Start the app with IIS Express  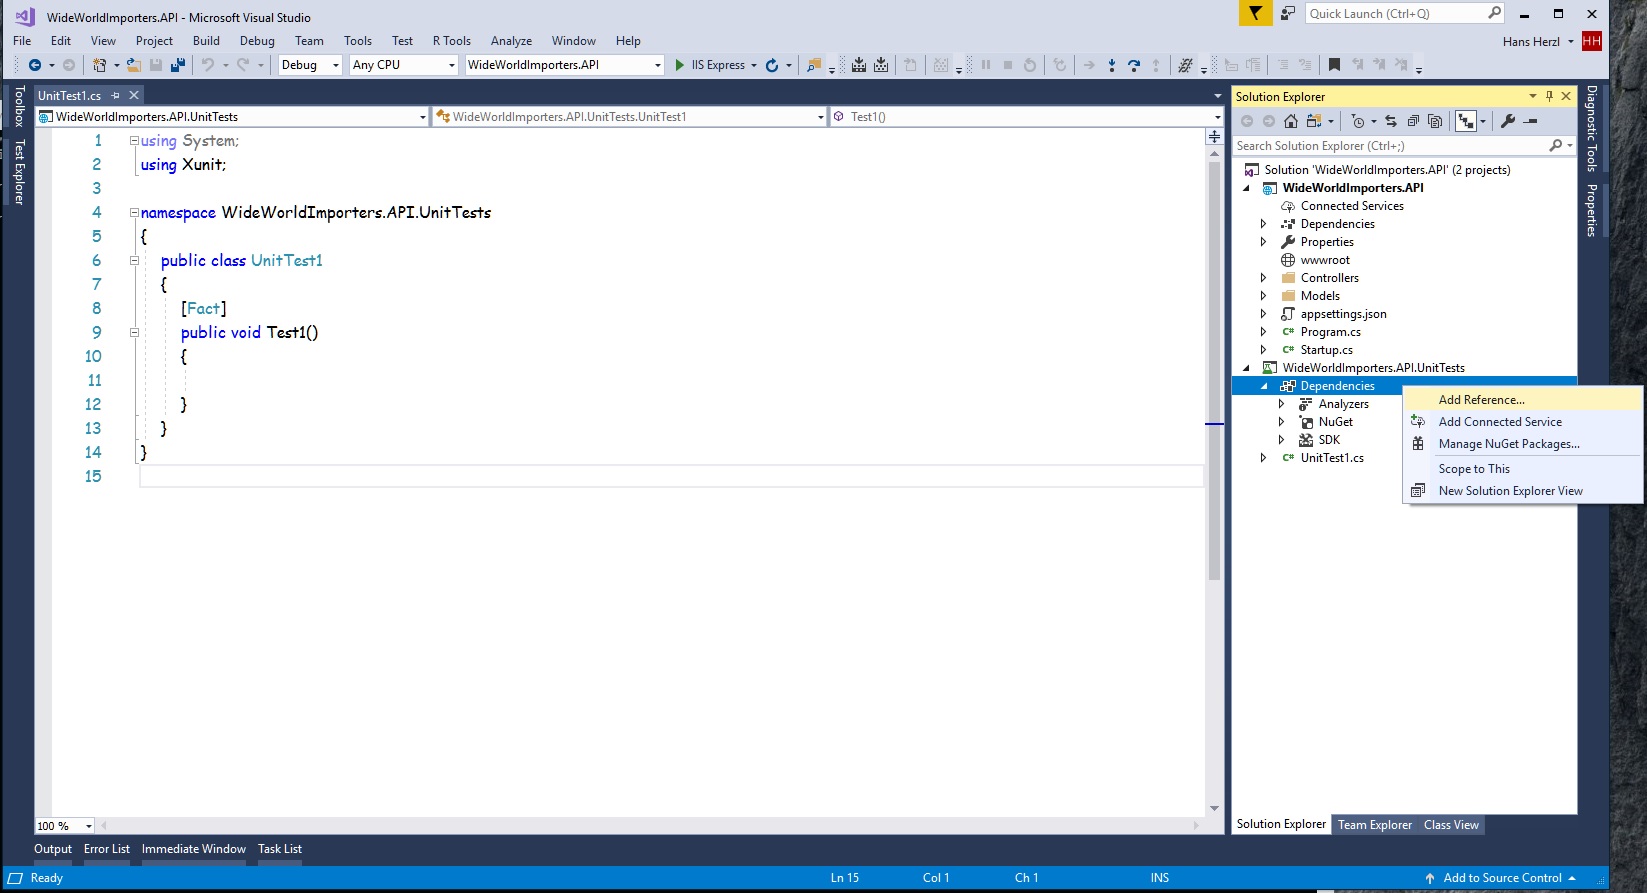coord(709,65)
